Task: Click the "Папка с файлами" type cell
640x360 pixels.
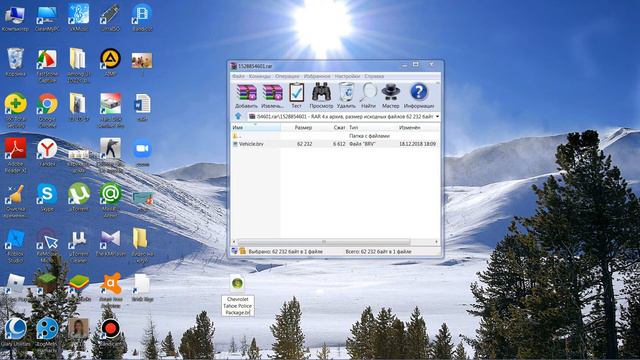Action: [369, 136]
